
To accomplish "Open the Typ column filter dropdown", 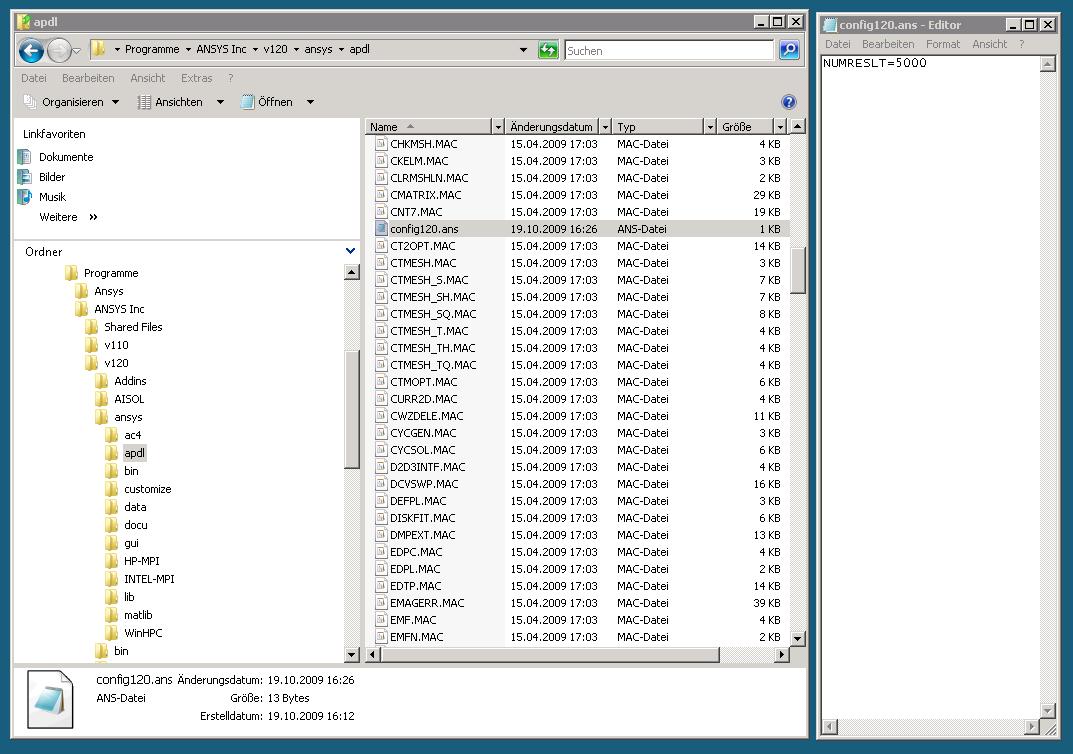I will click(x=710, y=127).
